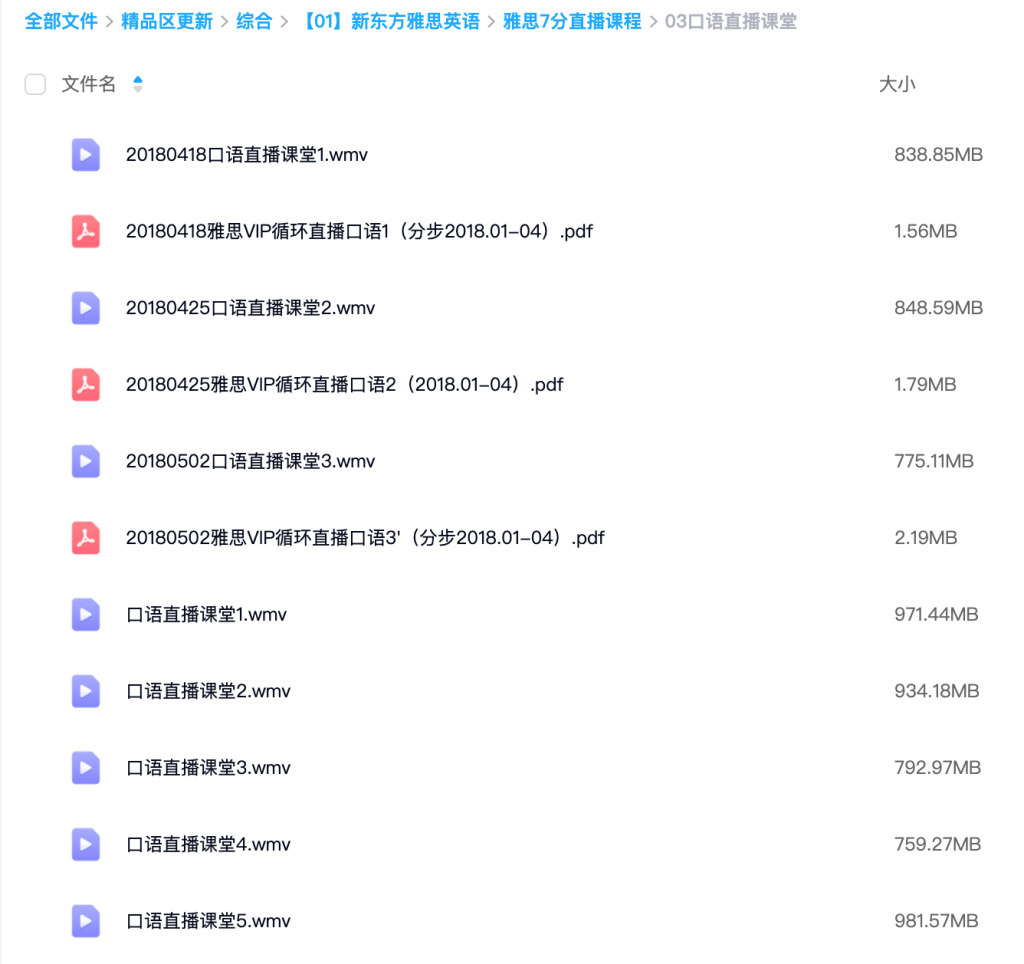The image size is (1024, 964).
Task: Navigate back to 雅思7分直播课程 folder
Action: pyautogui.click(x=572, y=22)
